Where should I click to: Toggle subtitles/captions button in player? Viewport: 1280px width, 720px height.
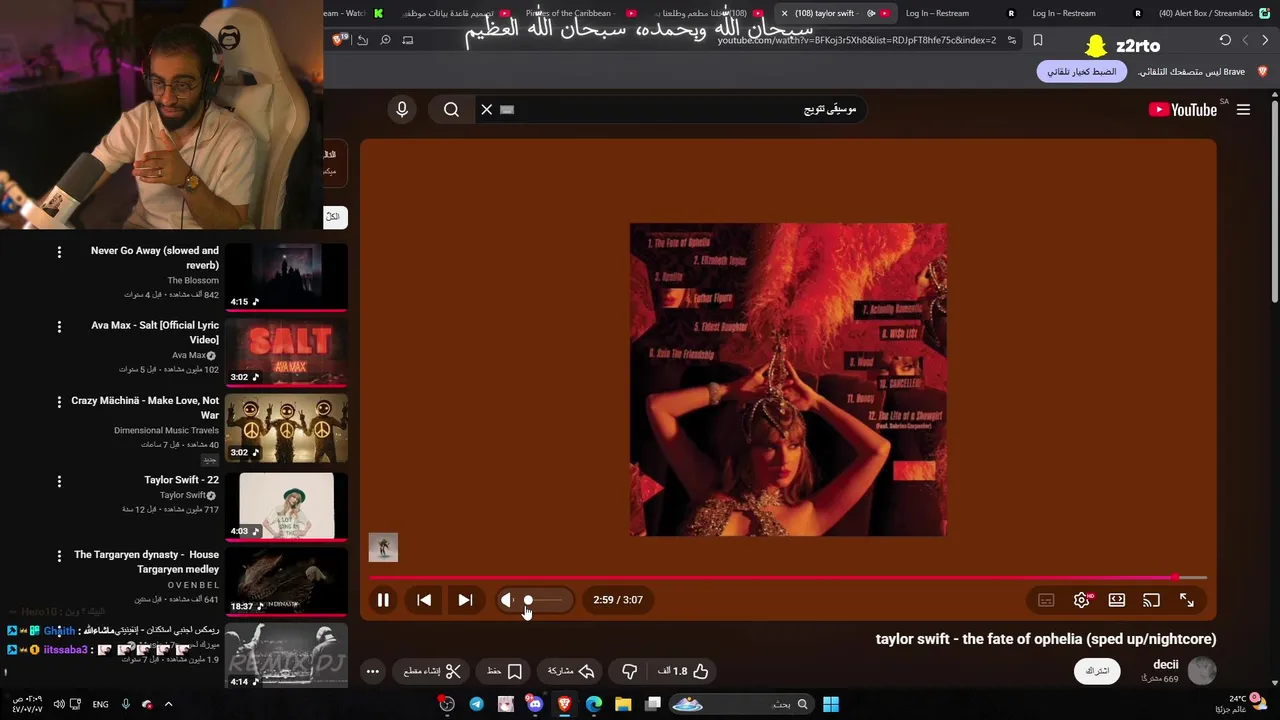(x=1046, y=600)
